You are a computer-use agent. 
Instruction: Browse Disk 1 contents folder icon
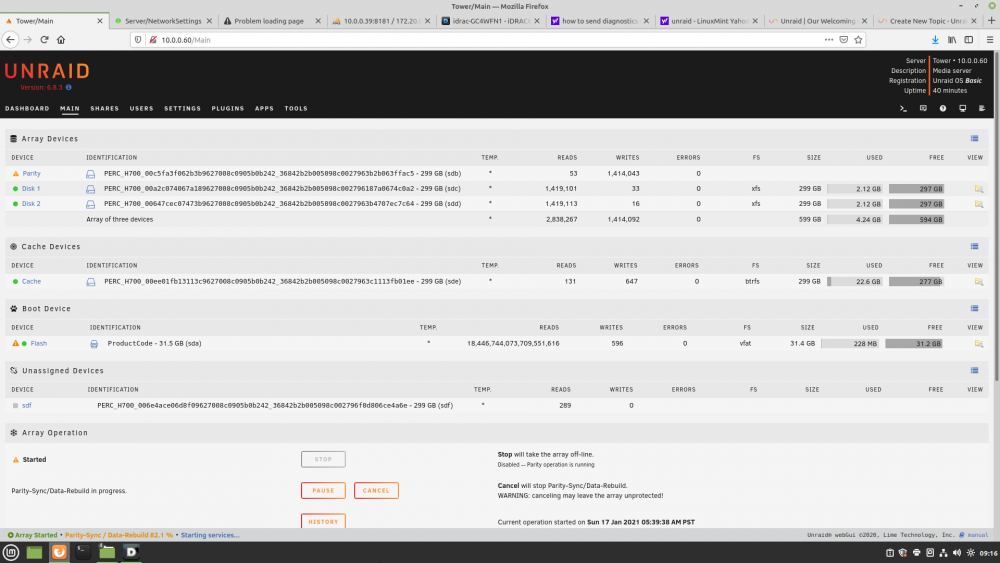tap(978, 189)
